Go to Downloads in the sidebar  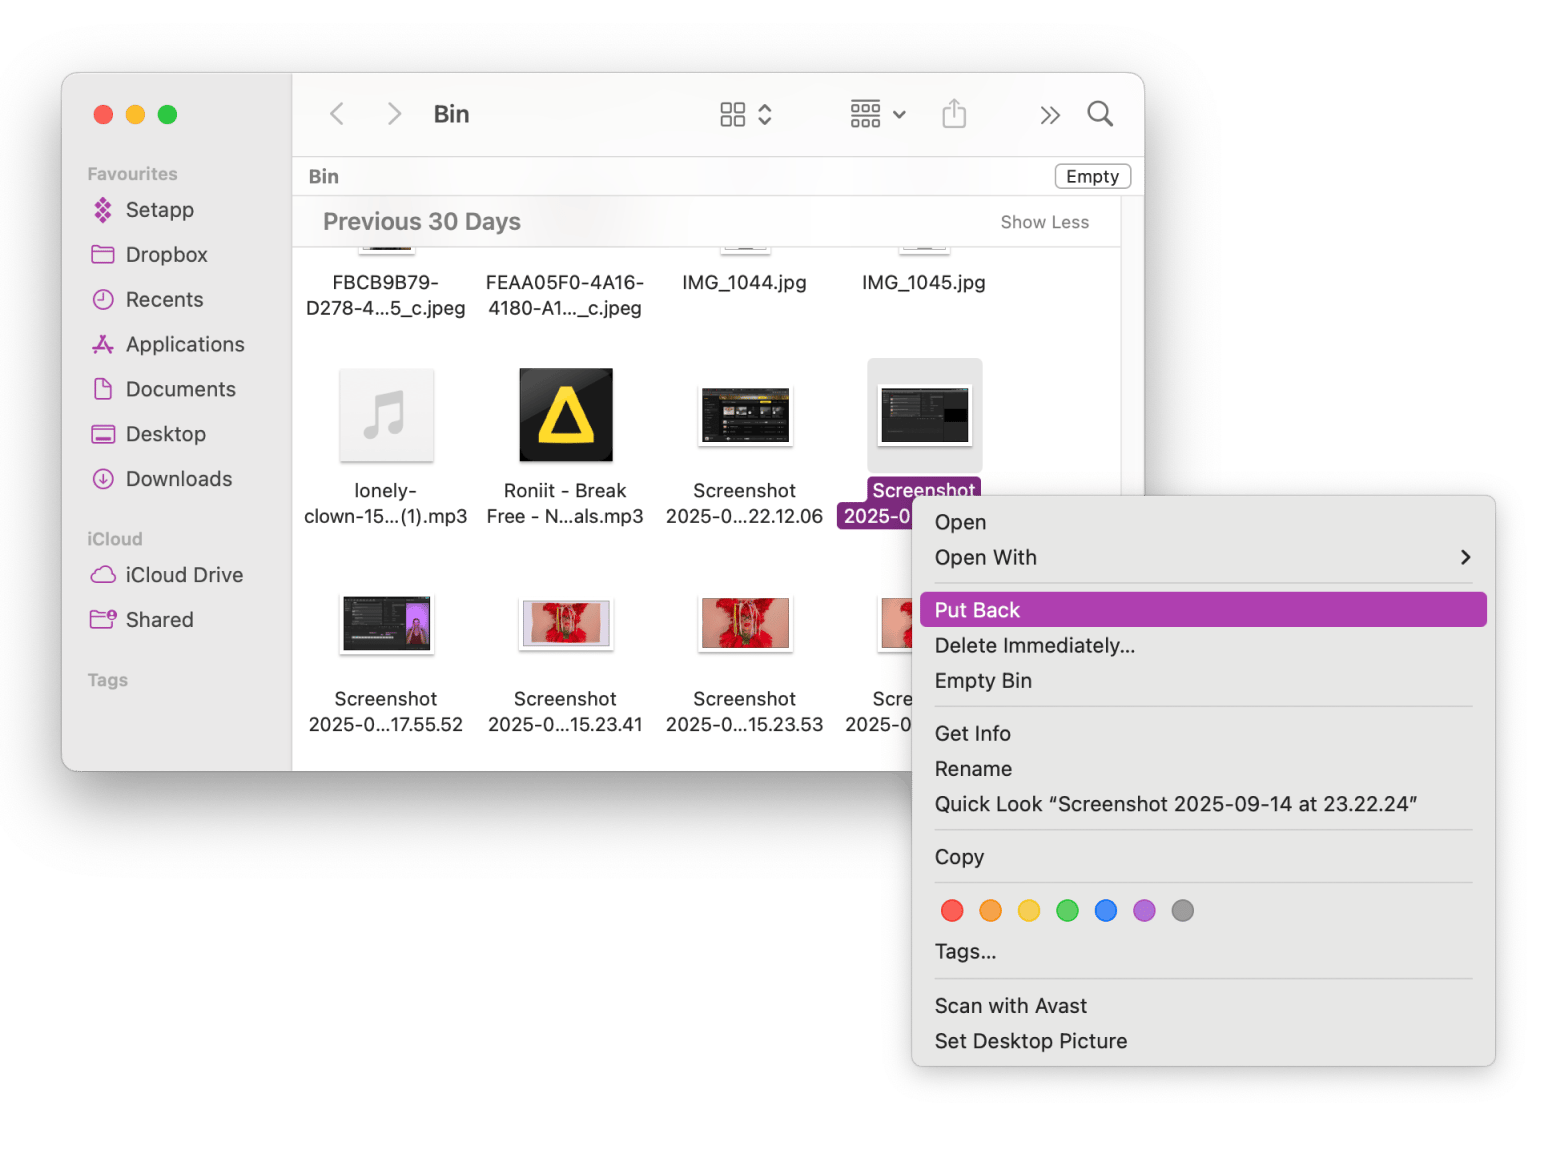pos(178,479)
